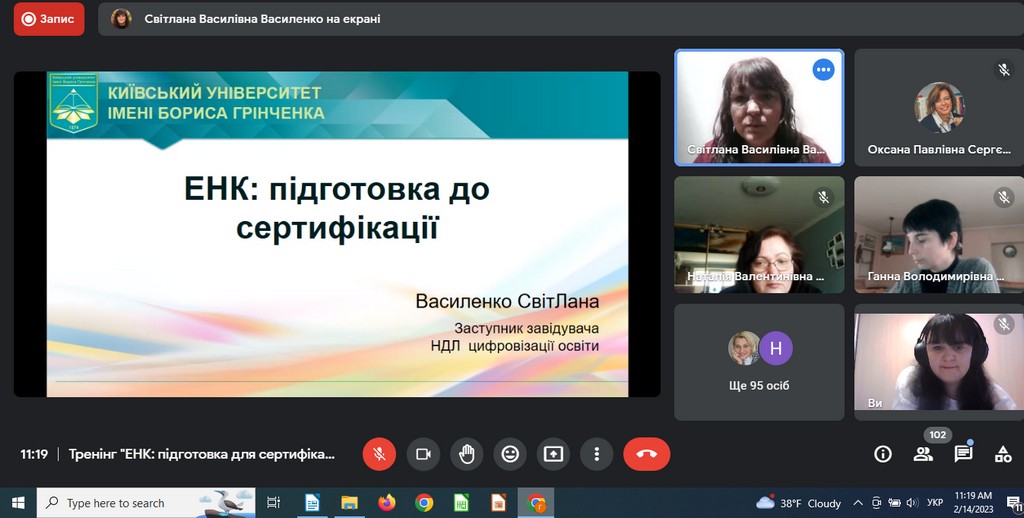Image resolution: width=1024 pixels, height=518 pixels.
Task: Click the Ще 95 осіб tile
Action: click(759, 362)
